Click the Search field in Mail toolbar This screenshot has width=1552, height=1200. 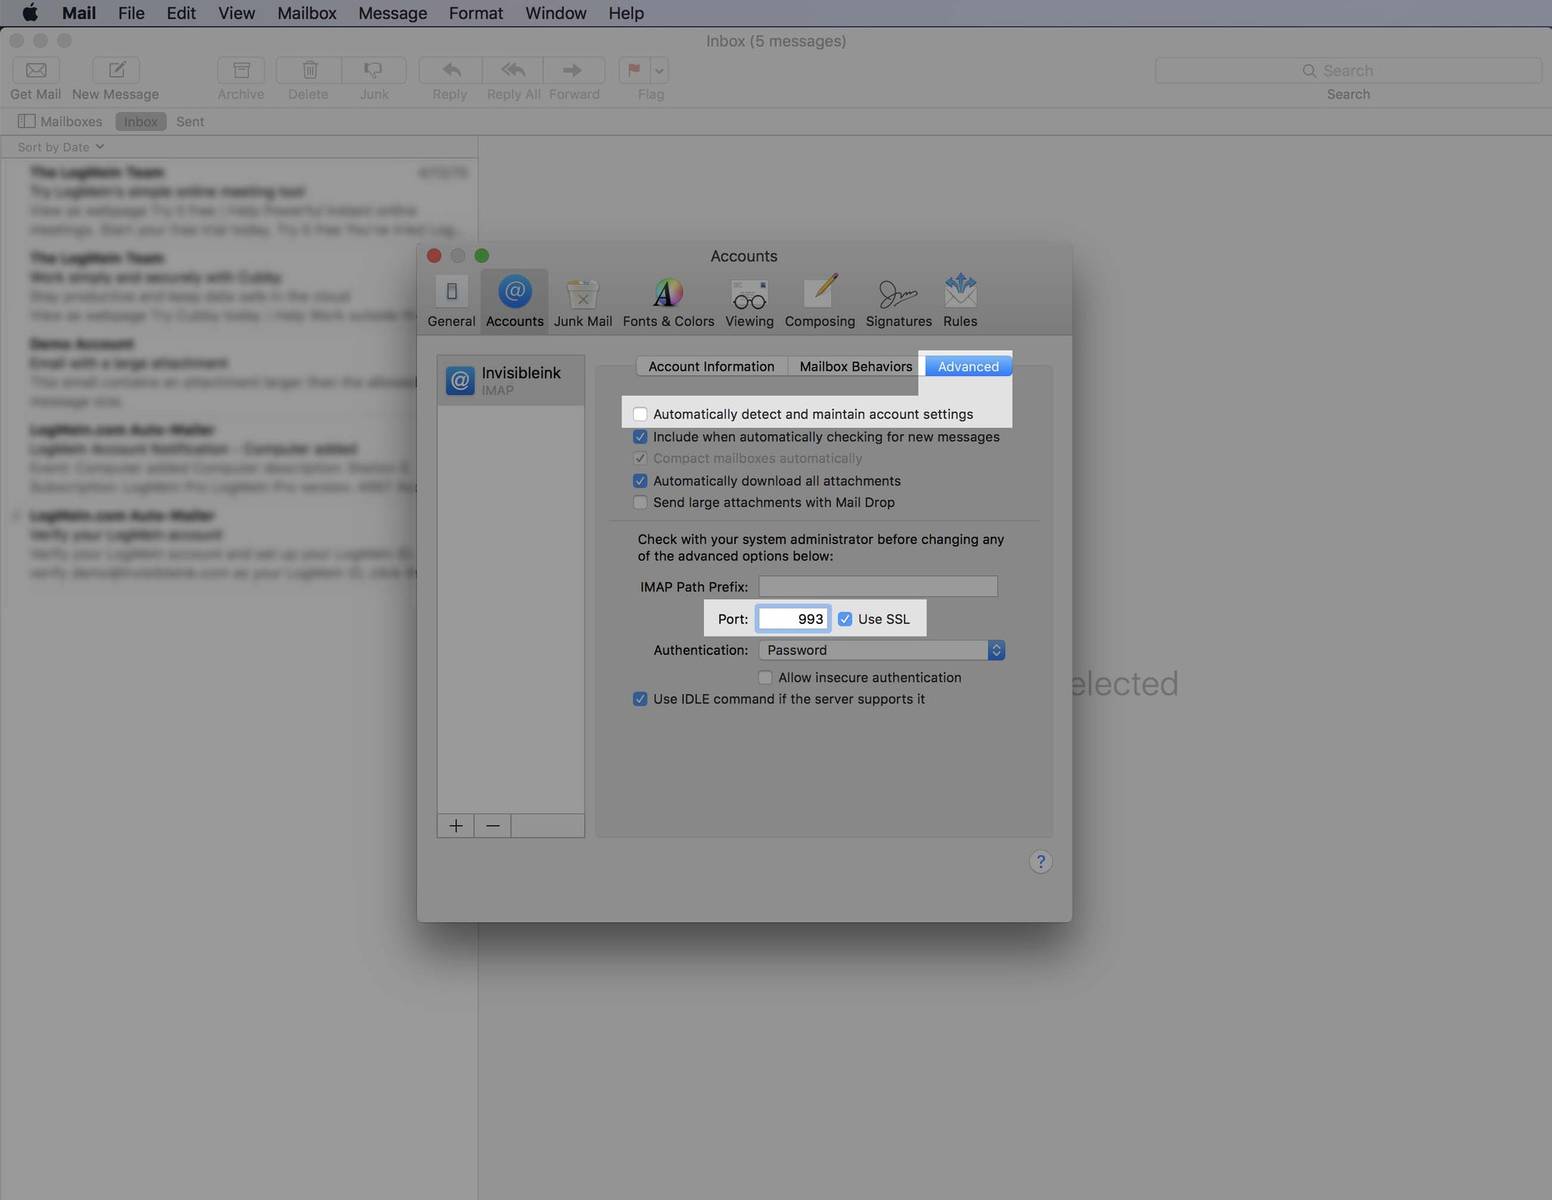point(1348,70)
